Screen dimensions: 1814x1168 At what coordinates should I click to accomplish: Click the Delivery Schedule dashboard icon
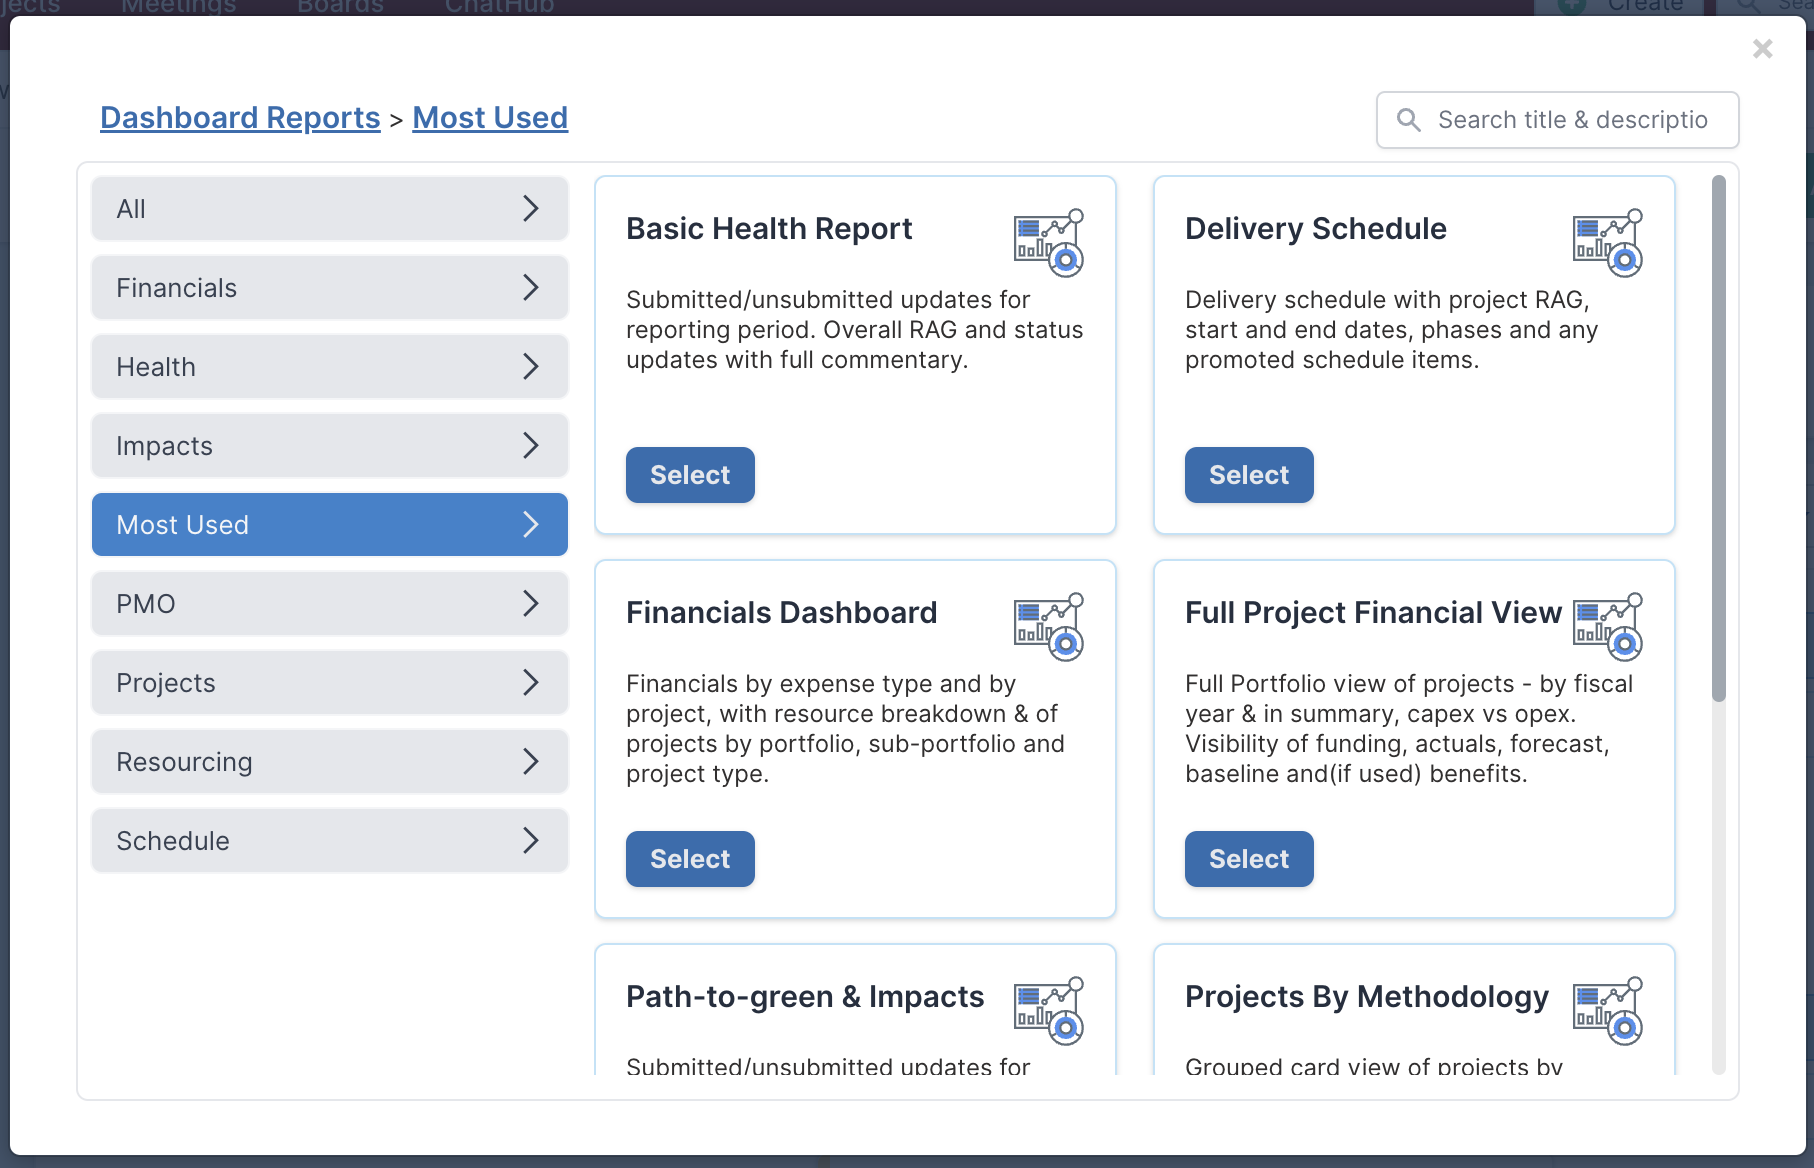click(x=1608, y=243)
